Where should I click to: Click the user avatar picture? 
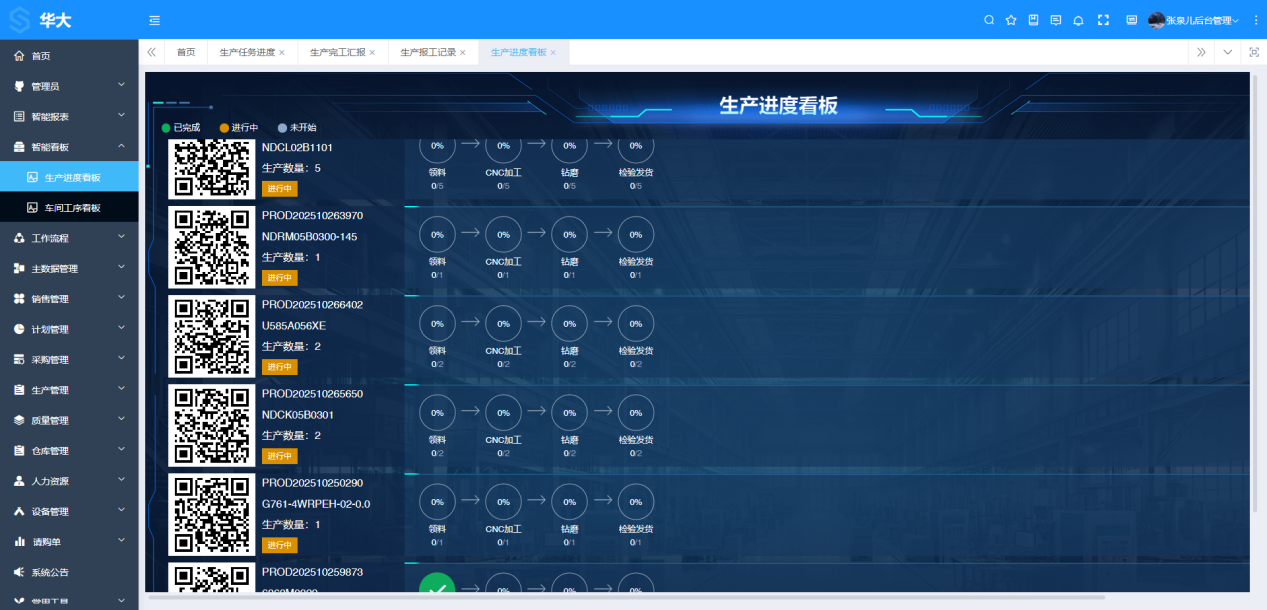[x=1156, y=20]
